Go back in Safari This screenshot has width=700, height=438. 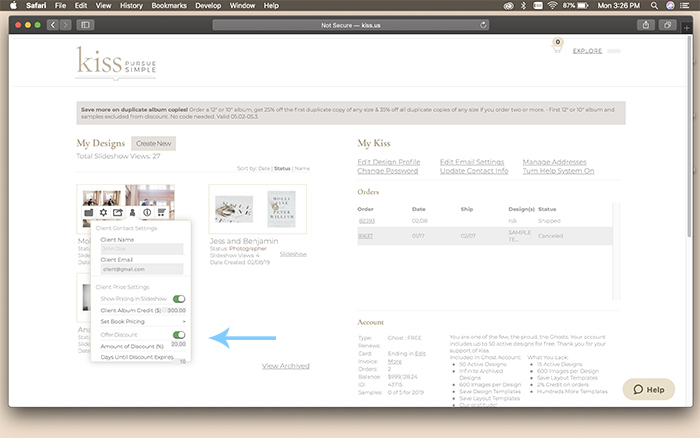point(53,25)
